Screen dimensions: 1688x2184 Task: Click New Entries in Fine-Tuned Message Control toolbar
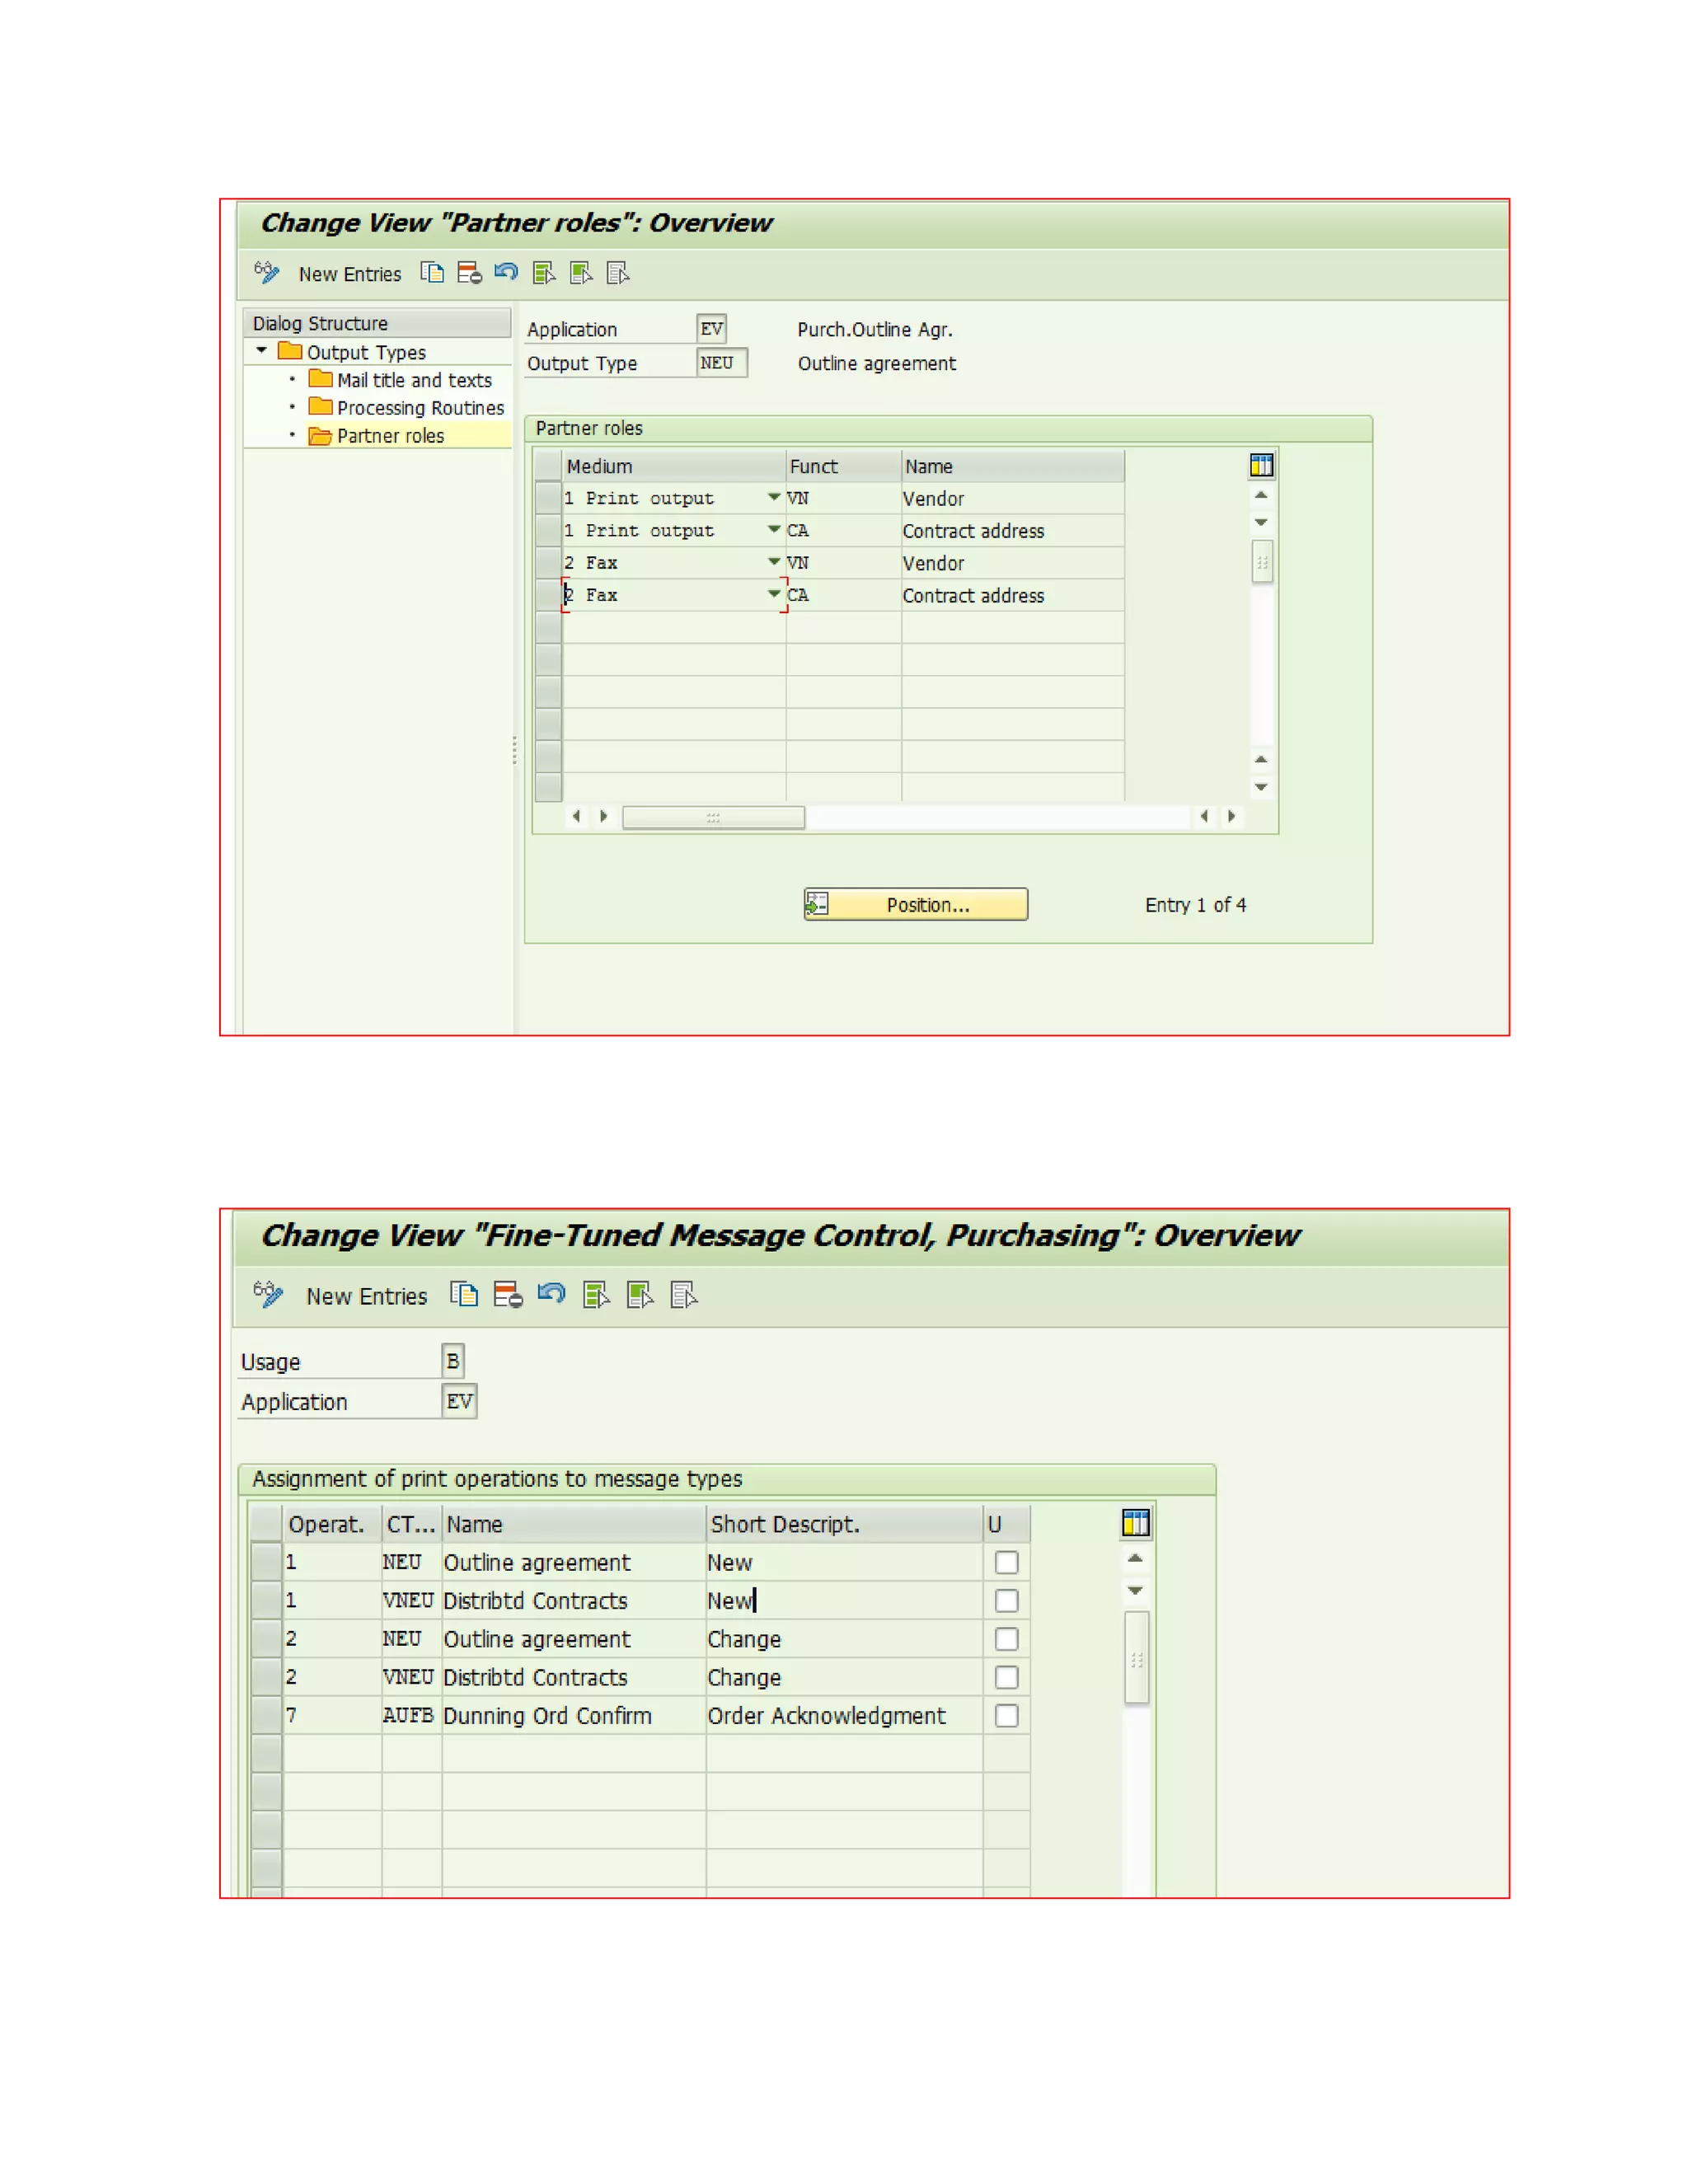click(367, 1297)
